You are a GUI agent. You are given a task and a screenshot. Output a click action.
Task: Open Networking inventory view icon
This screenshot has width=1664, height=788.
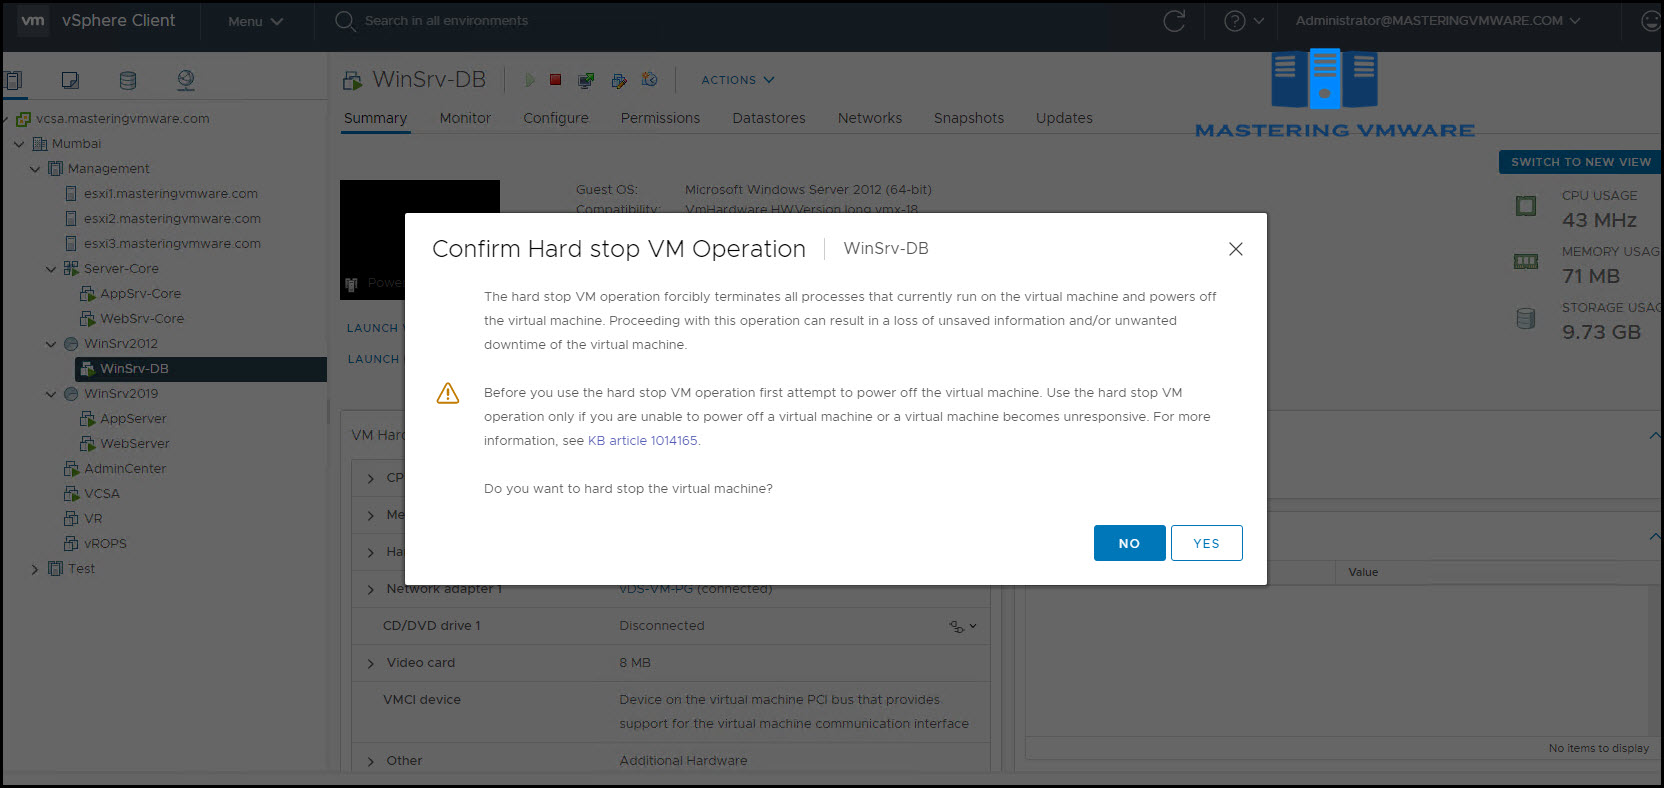186,80
